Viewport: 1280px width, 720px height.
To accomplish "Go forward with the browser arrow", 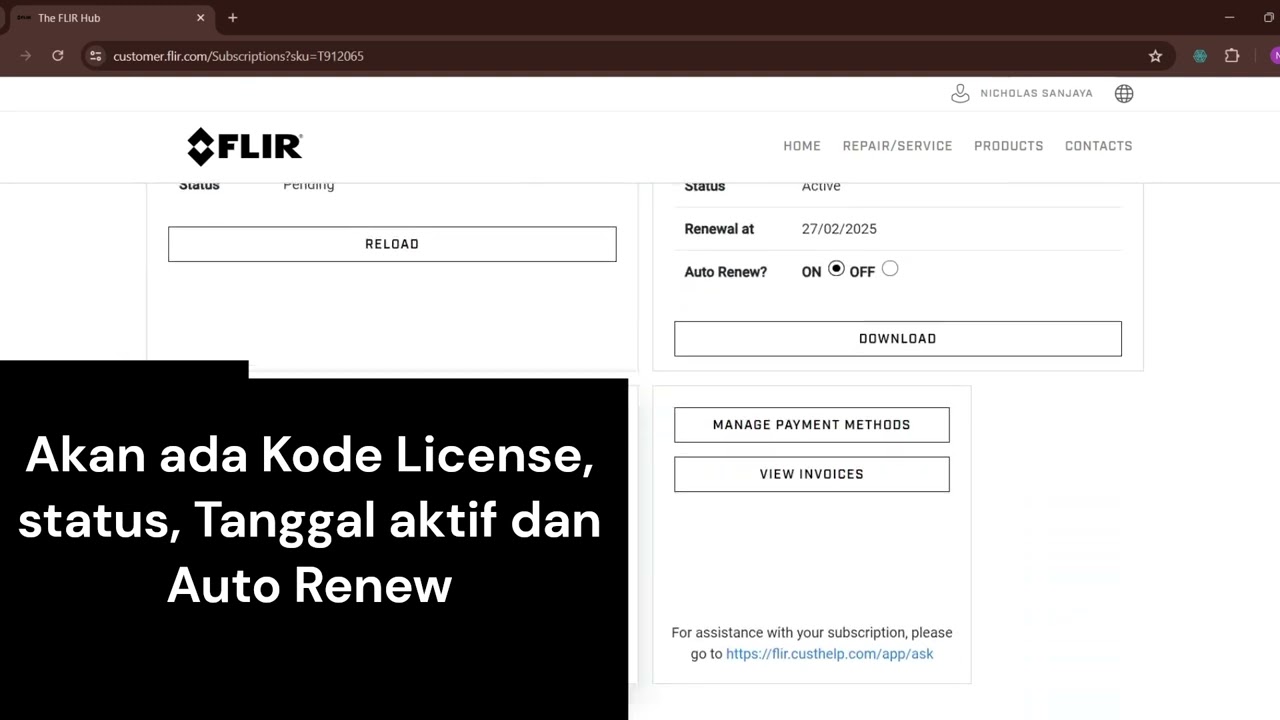I will 26,56.
